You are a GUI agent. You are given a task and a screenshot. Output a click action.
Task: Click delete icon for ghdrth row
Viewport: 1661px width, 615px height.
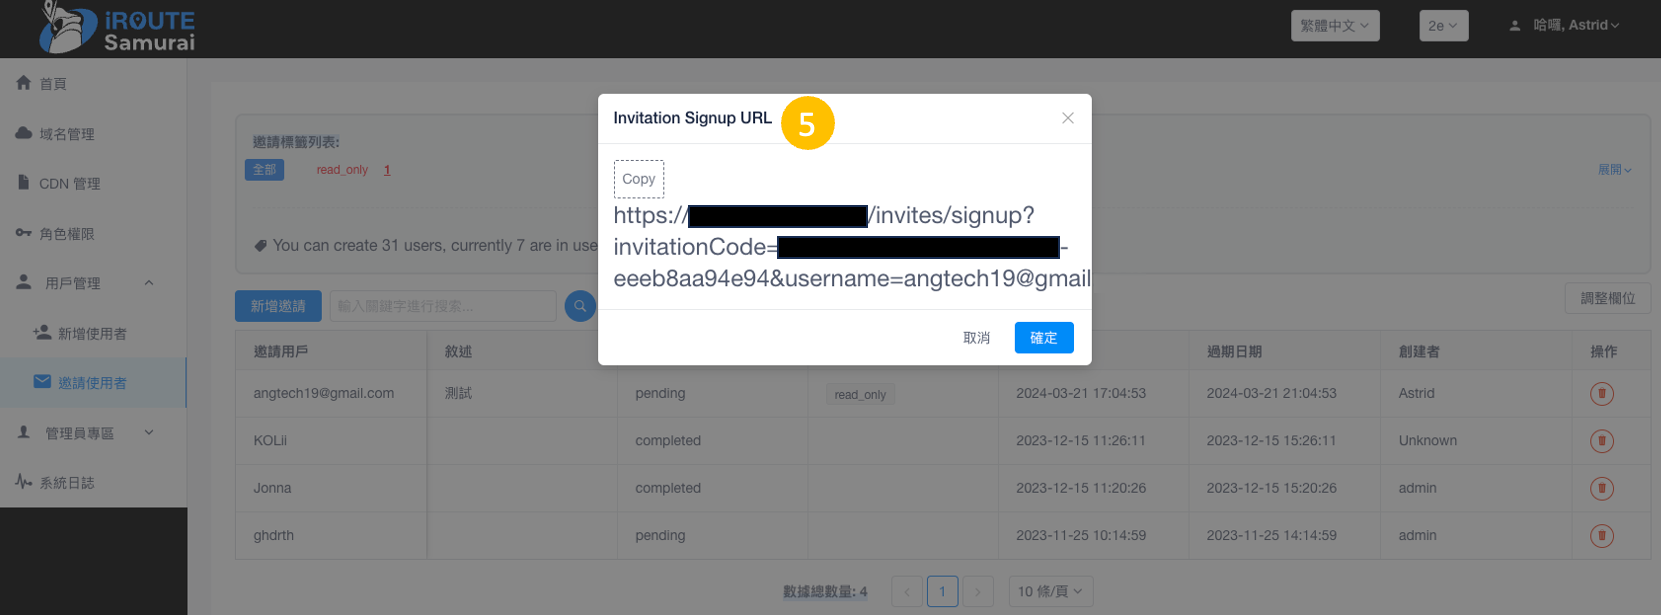(1601, 536)
